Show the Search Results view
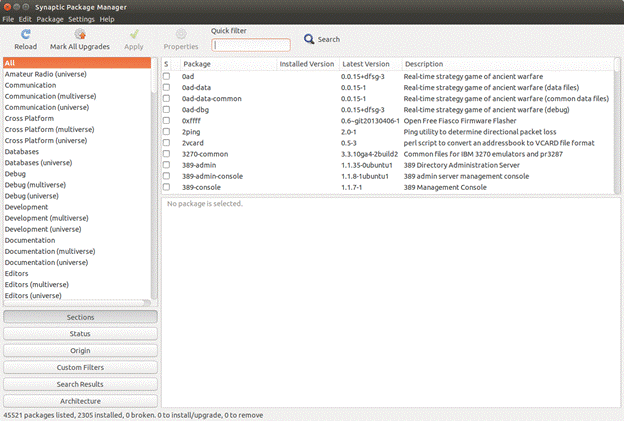Image resolution: width=624 pixels, height=421 pixels. point(80,384)
